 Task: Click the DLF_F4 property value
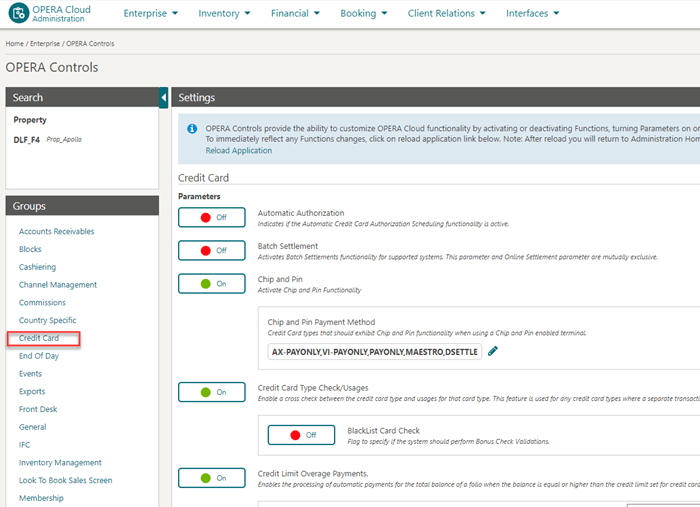(26, 140)
